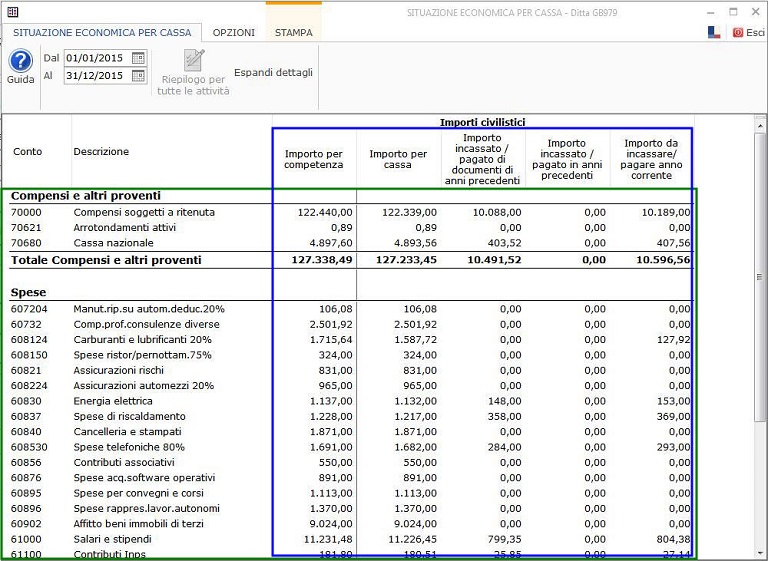Click value 10.189,00 da incassare
Image resolution: width=768 pixels, height=561 pixels.
click(666, 212)
